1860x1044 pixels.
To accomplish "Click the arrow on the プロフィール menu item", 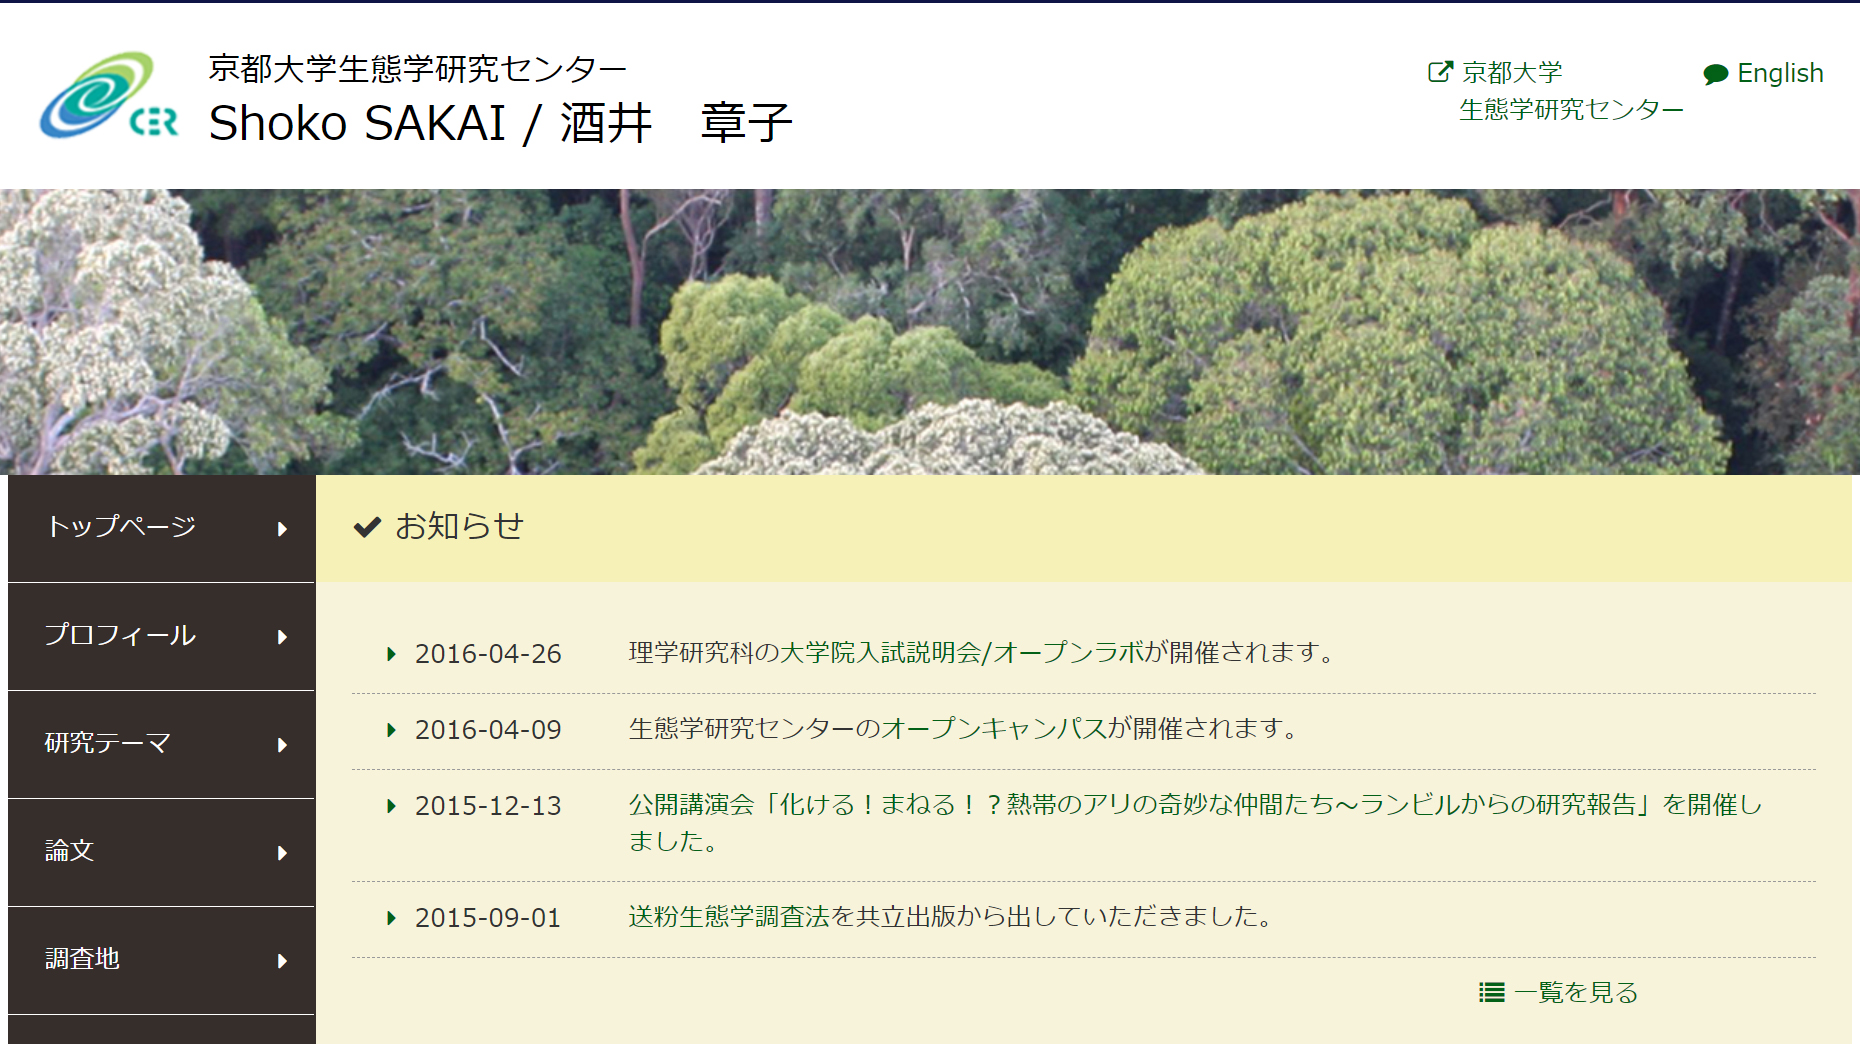I will pyautogui.click(x=282, y=637).
